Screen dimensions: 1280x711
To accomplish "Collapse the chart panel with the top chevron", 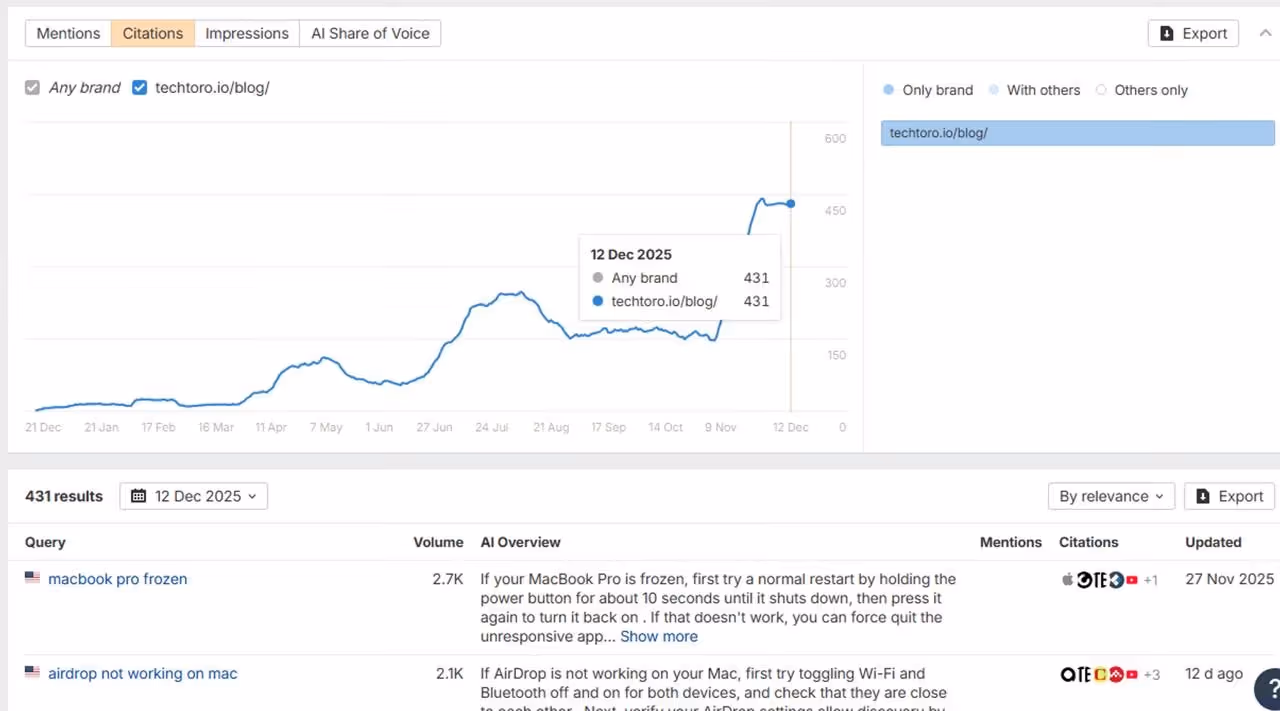I will (1264, 33).
